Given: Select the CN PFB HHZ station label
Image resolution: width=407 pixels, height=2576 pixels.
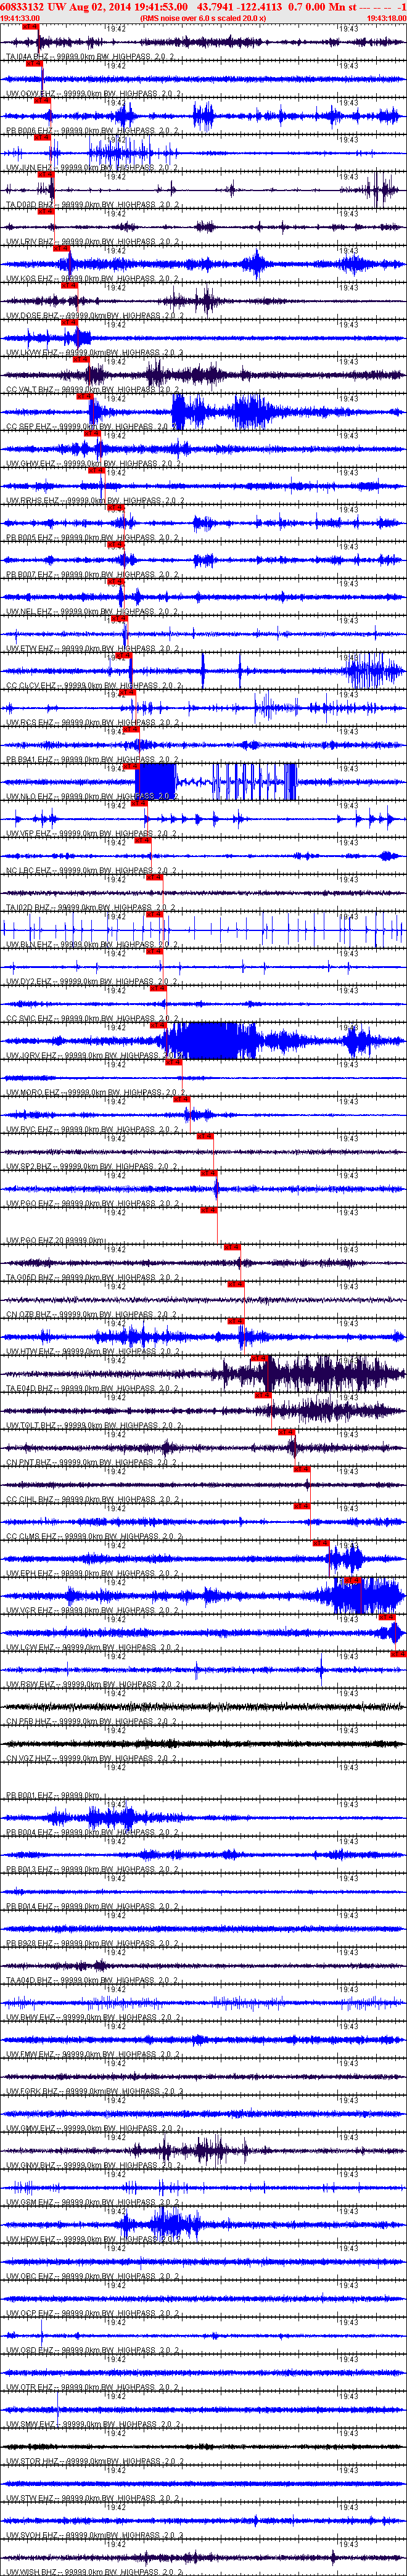Looking at the screenshot, I should [93, 1722].
